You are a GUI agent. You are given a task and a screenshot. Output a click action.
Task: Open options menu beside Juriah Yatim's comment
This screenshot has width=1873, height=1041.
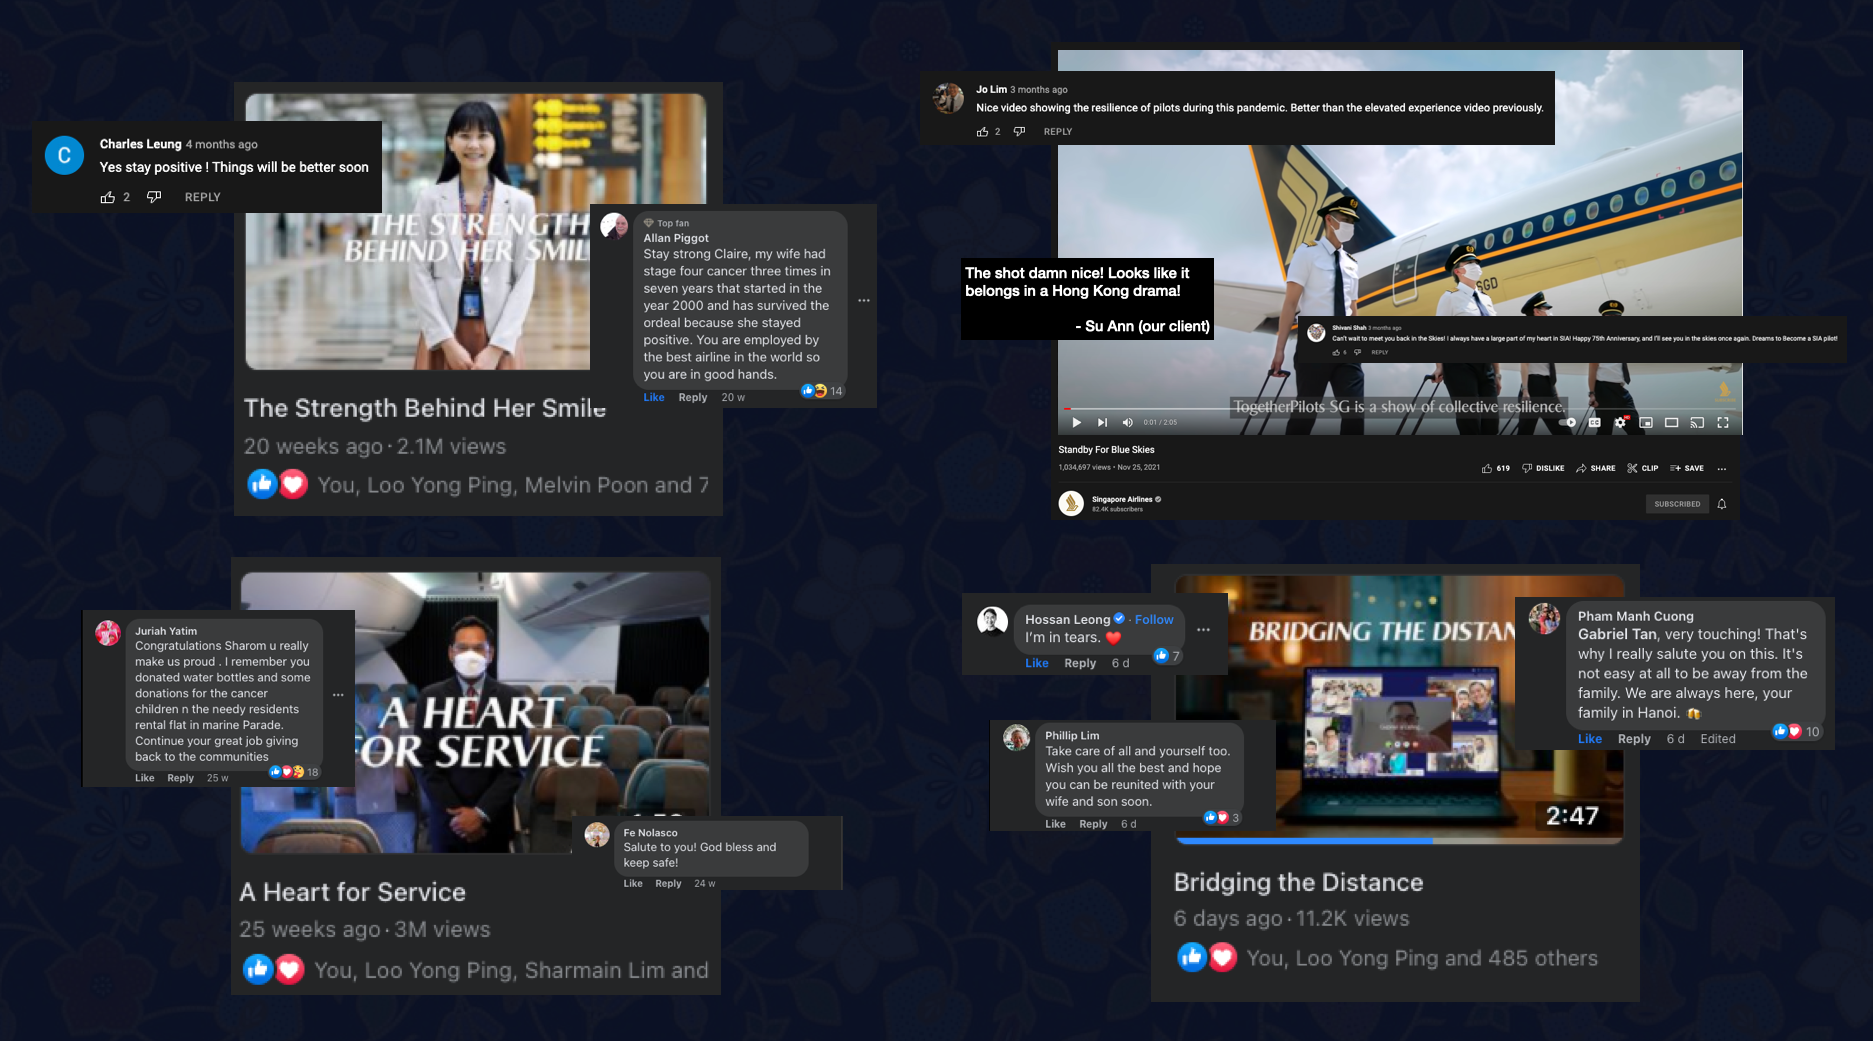(x=338, y=695)
